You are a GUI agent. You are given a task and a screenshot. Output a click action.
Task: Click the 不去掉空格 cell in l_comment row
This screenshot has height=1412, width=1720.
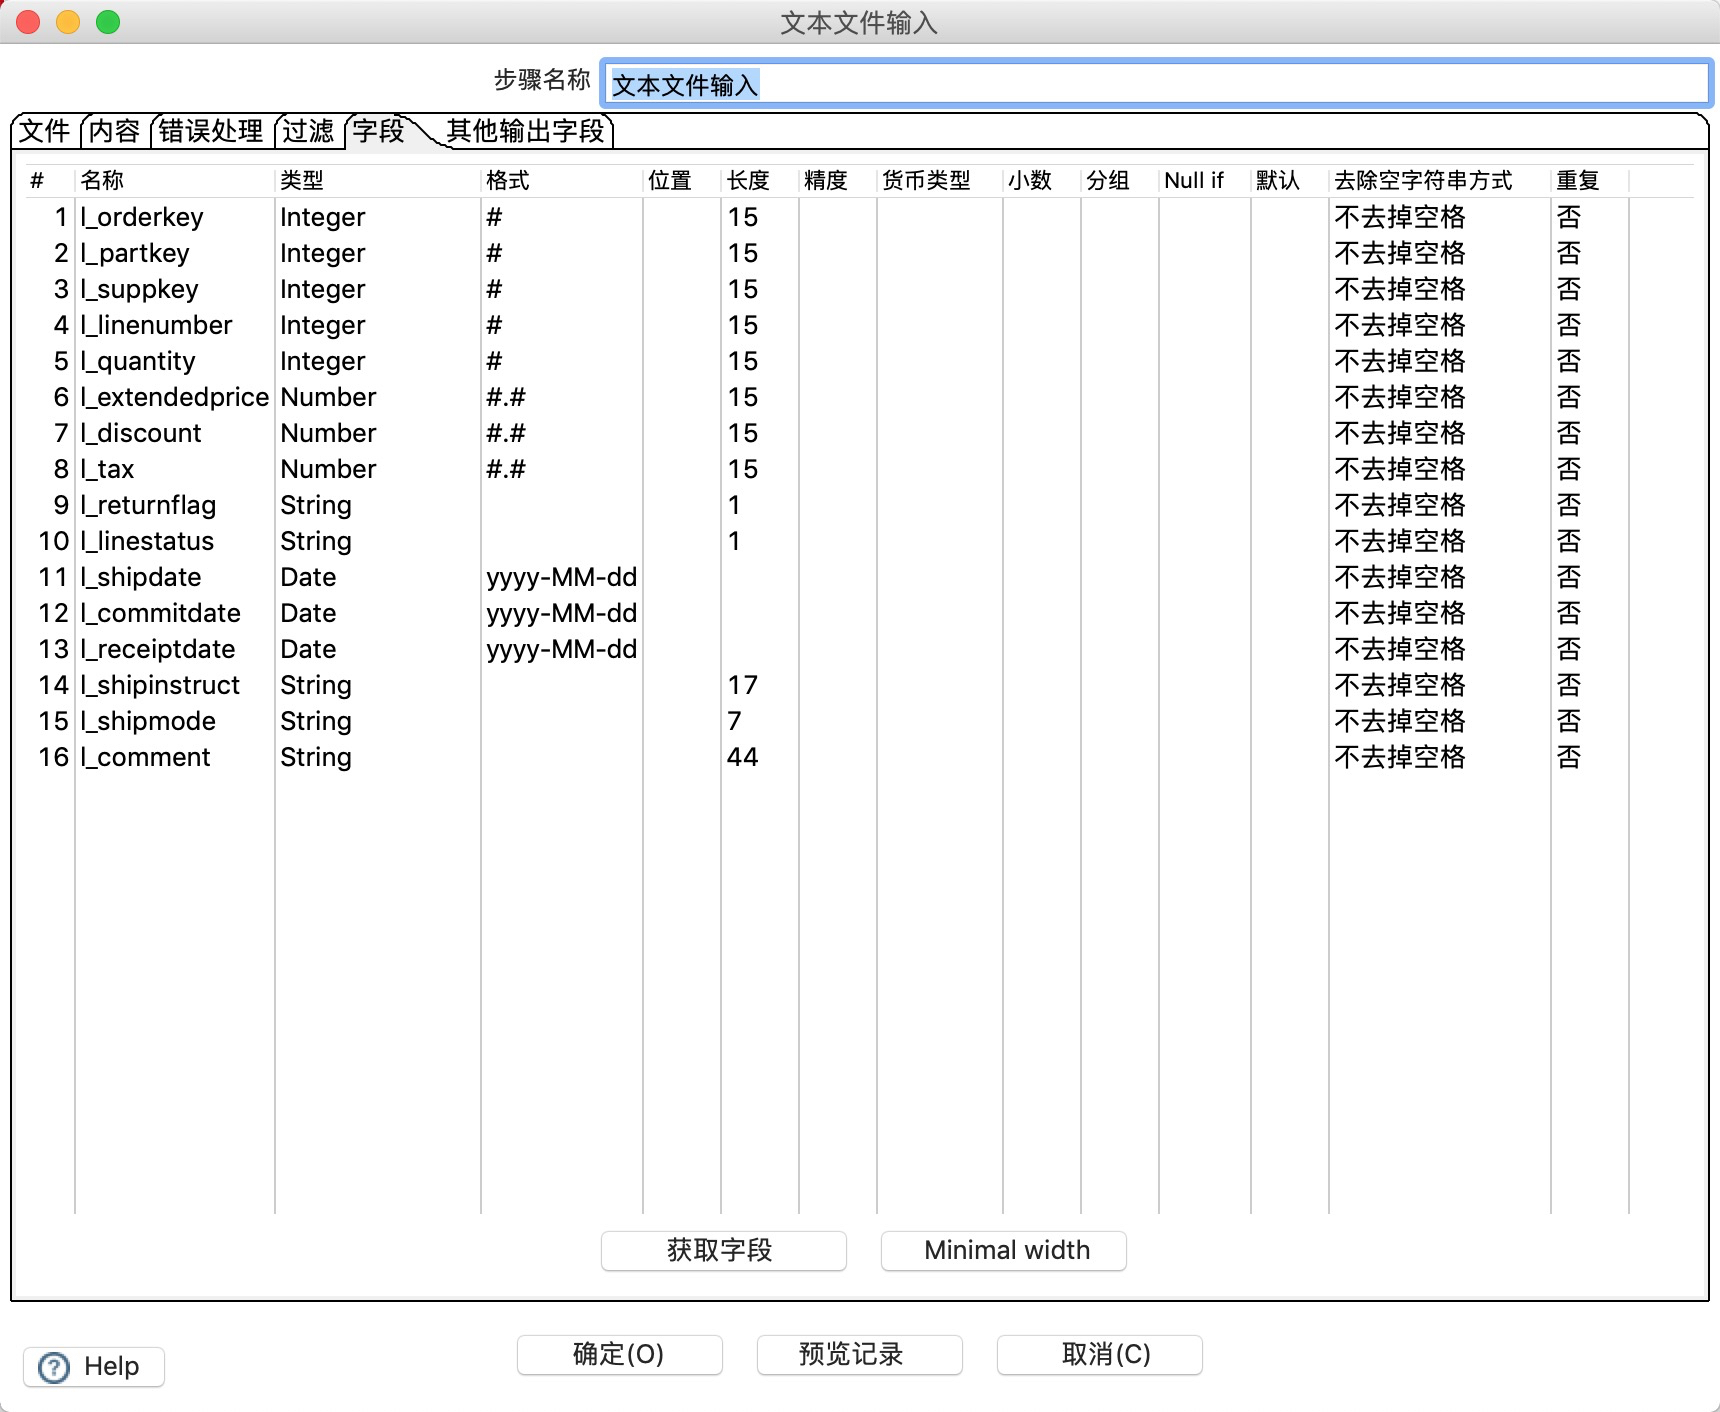1399,757
